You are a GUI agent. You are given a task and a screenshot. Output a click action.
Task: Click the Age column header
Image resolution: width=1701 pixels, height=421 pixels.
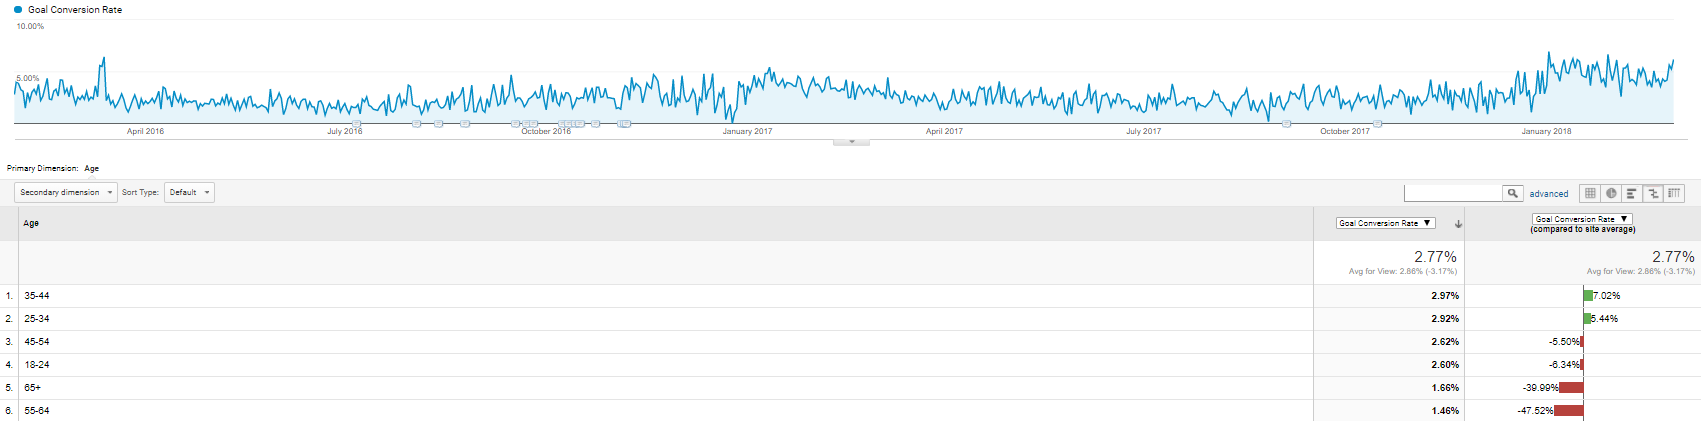point(31,223)
